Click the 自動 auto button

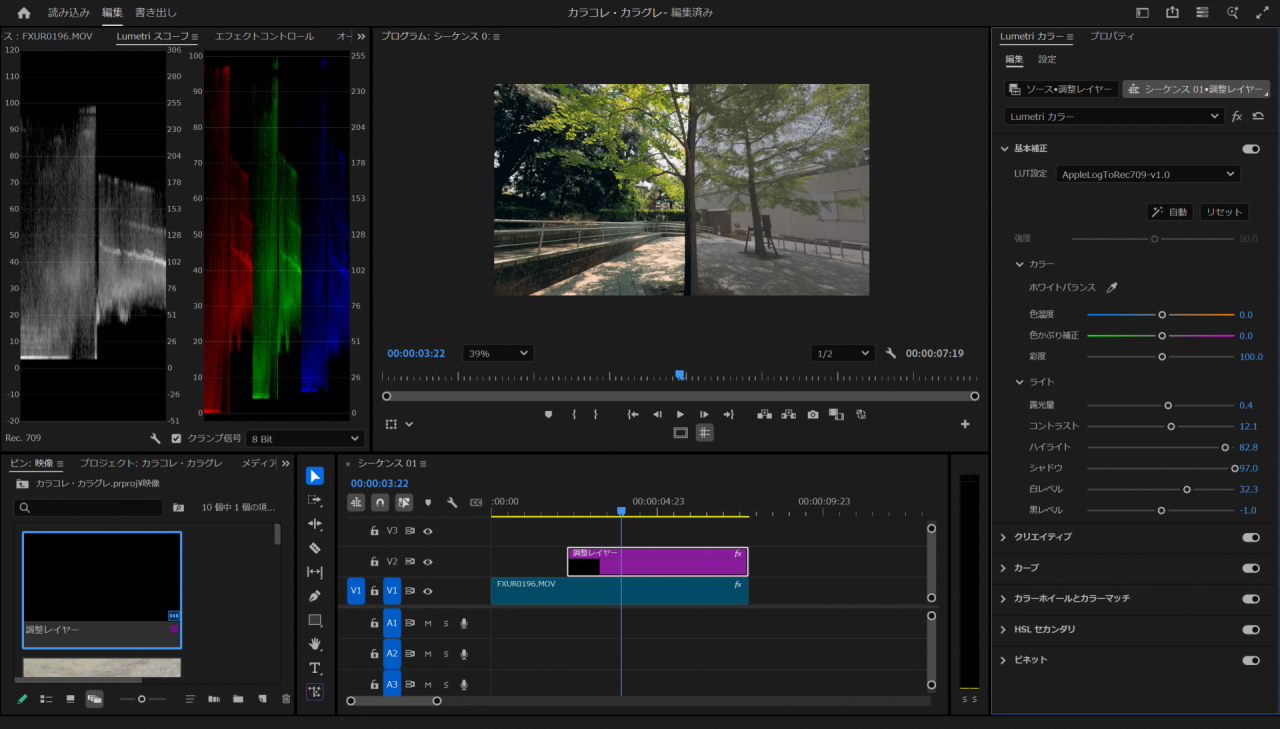[x=1169, y=212]
